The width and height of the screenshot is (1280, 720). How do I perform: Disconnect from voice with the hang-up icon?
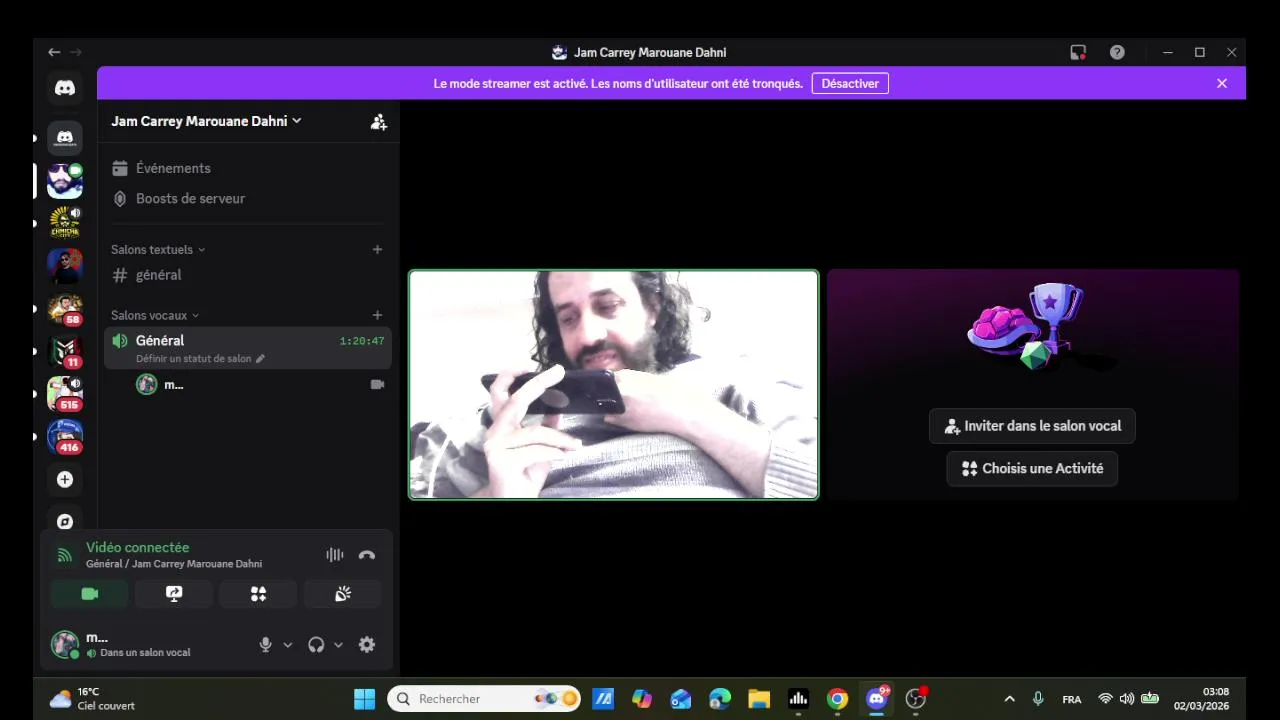(x=367, y=555)
